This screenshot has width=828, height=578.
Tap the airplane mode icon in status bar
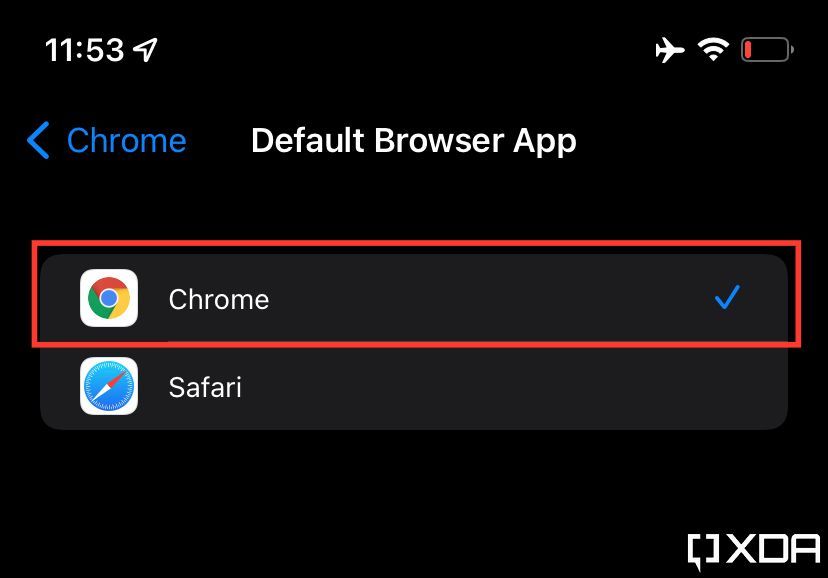[x=671, y=48]
